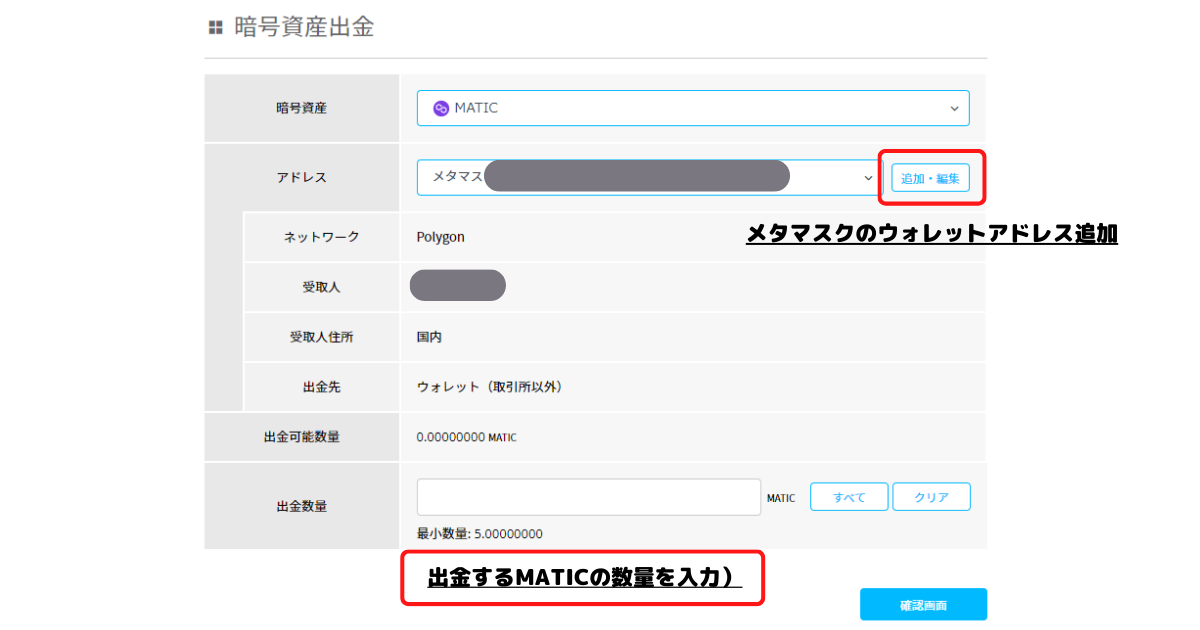
Task: Select the Polygon network value
Action: pos(441,237)
